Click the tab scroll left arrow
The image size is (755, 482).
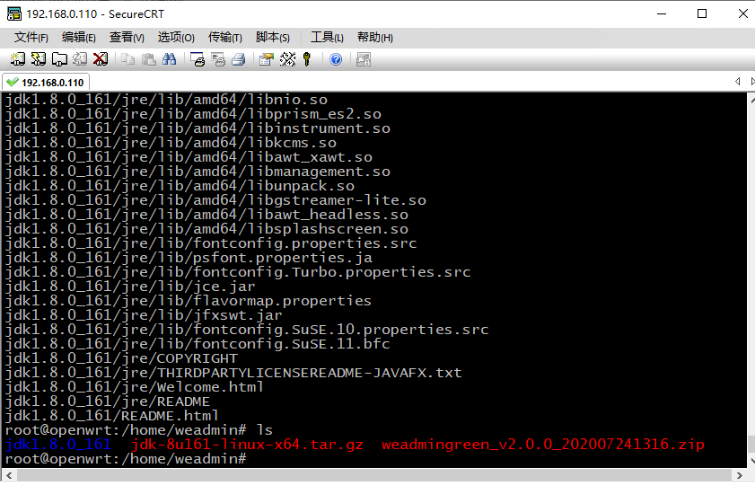[x=737, y=81]
